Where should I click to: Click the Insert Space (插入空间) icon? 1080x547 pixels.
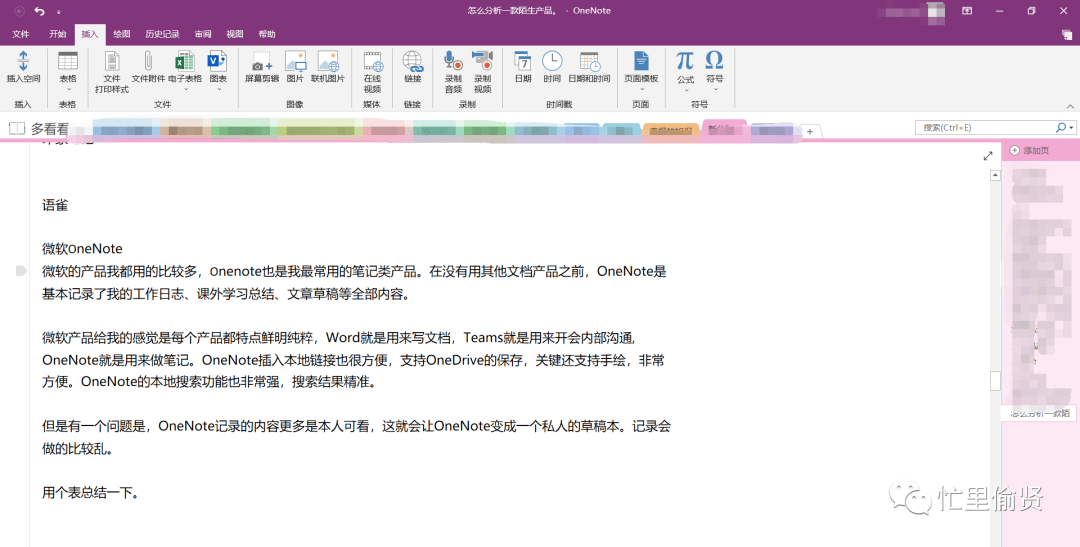[x=23, y=62]
